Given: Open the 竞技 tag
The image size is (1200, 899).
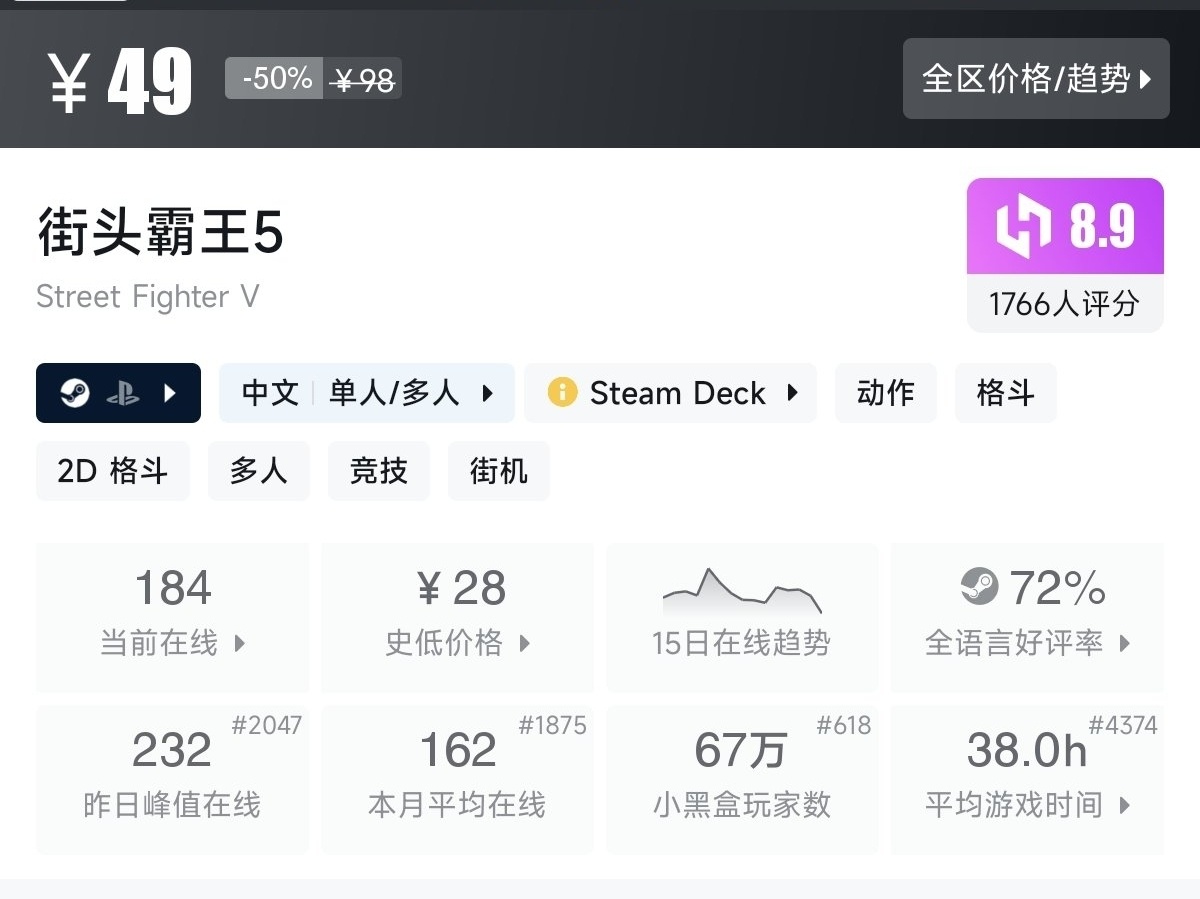Looking at the screenshot, I should 378,471.
